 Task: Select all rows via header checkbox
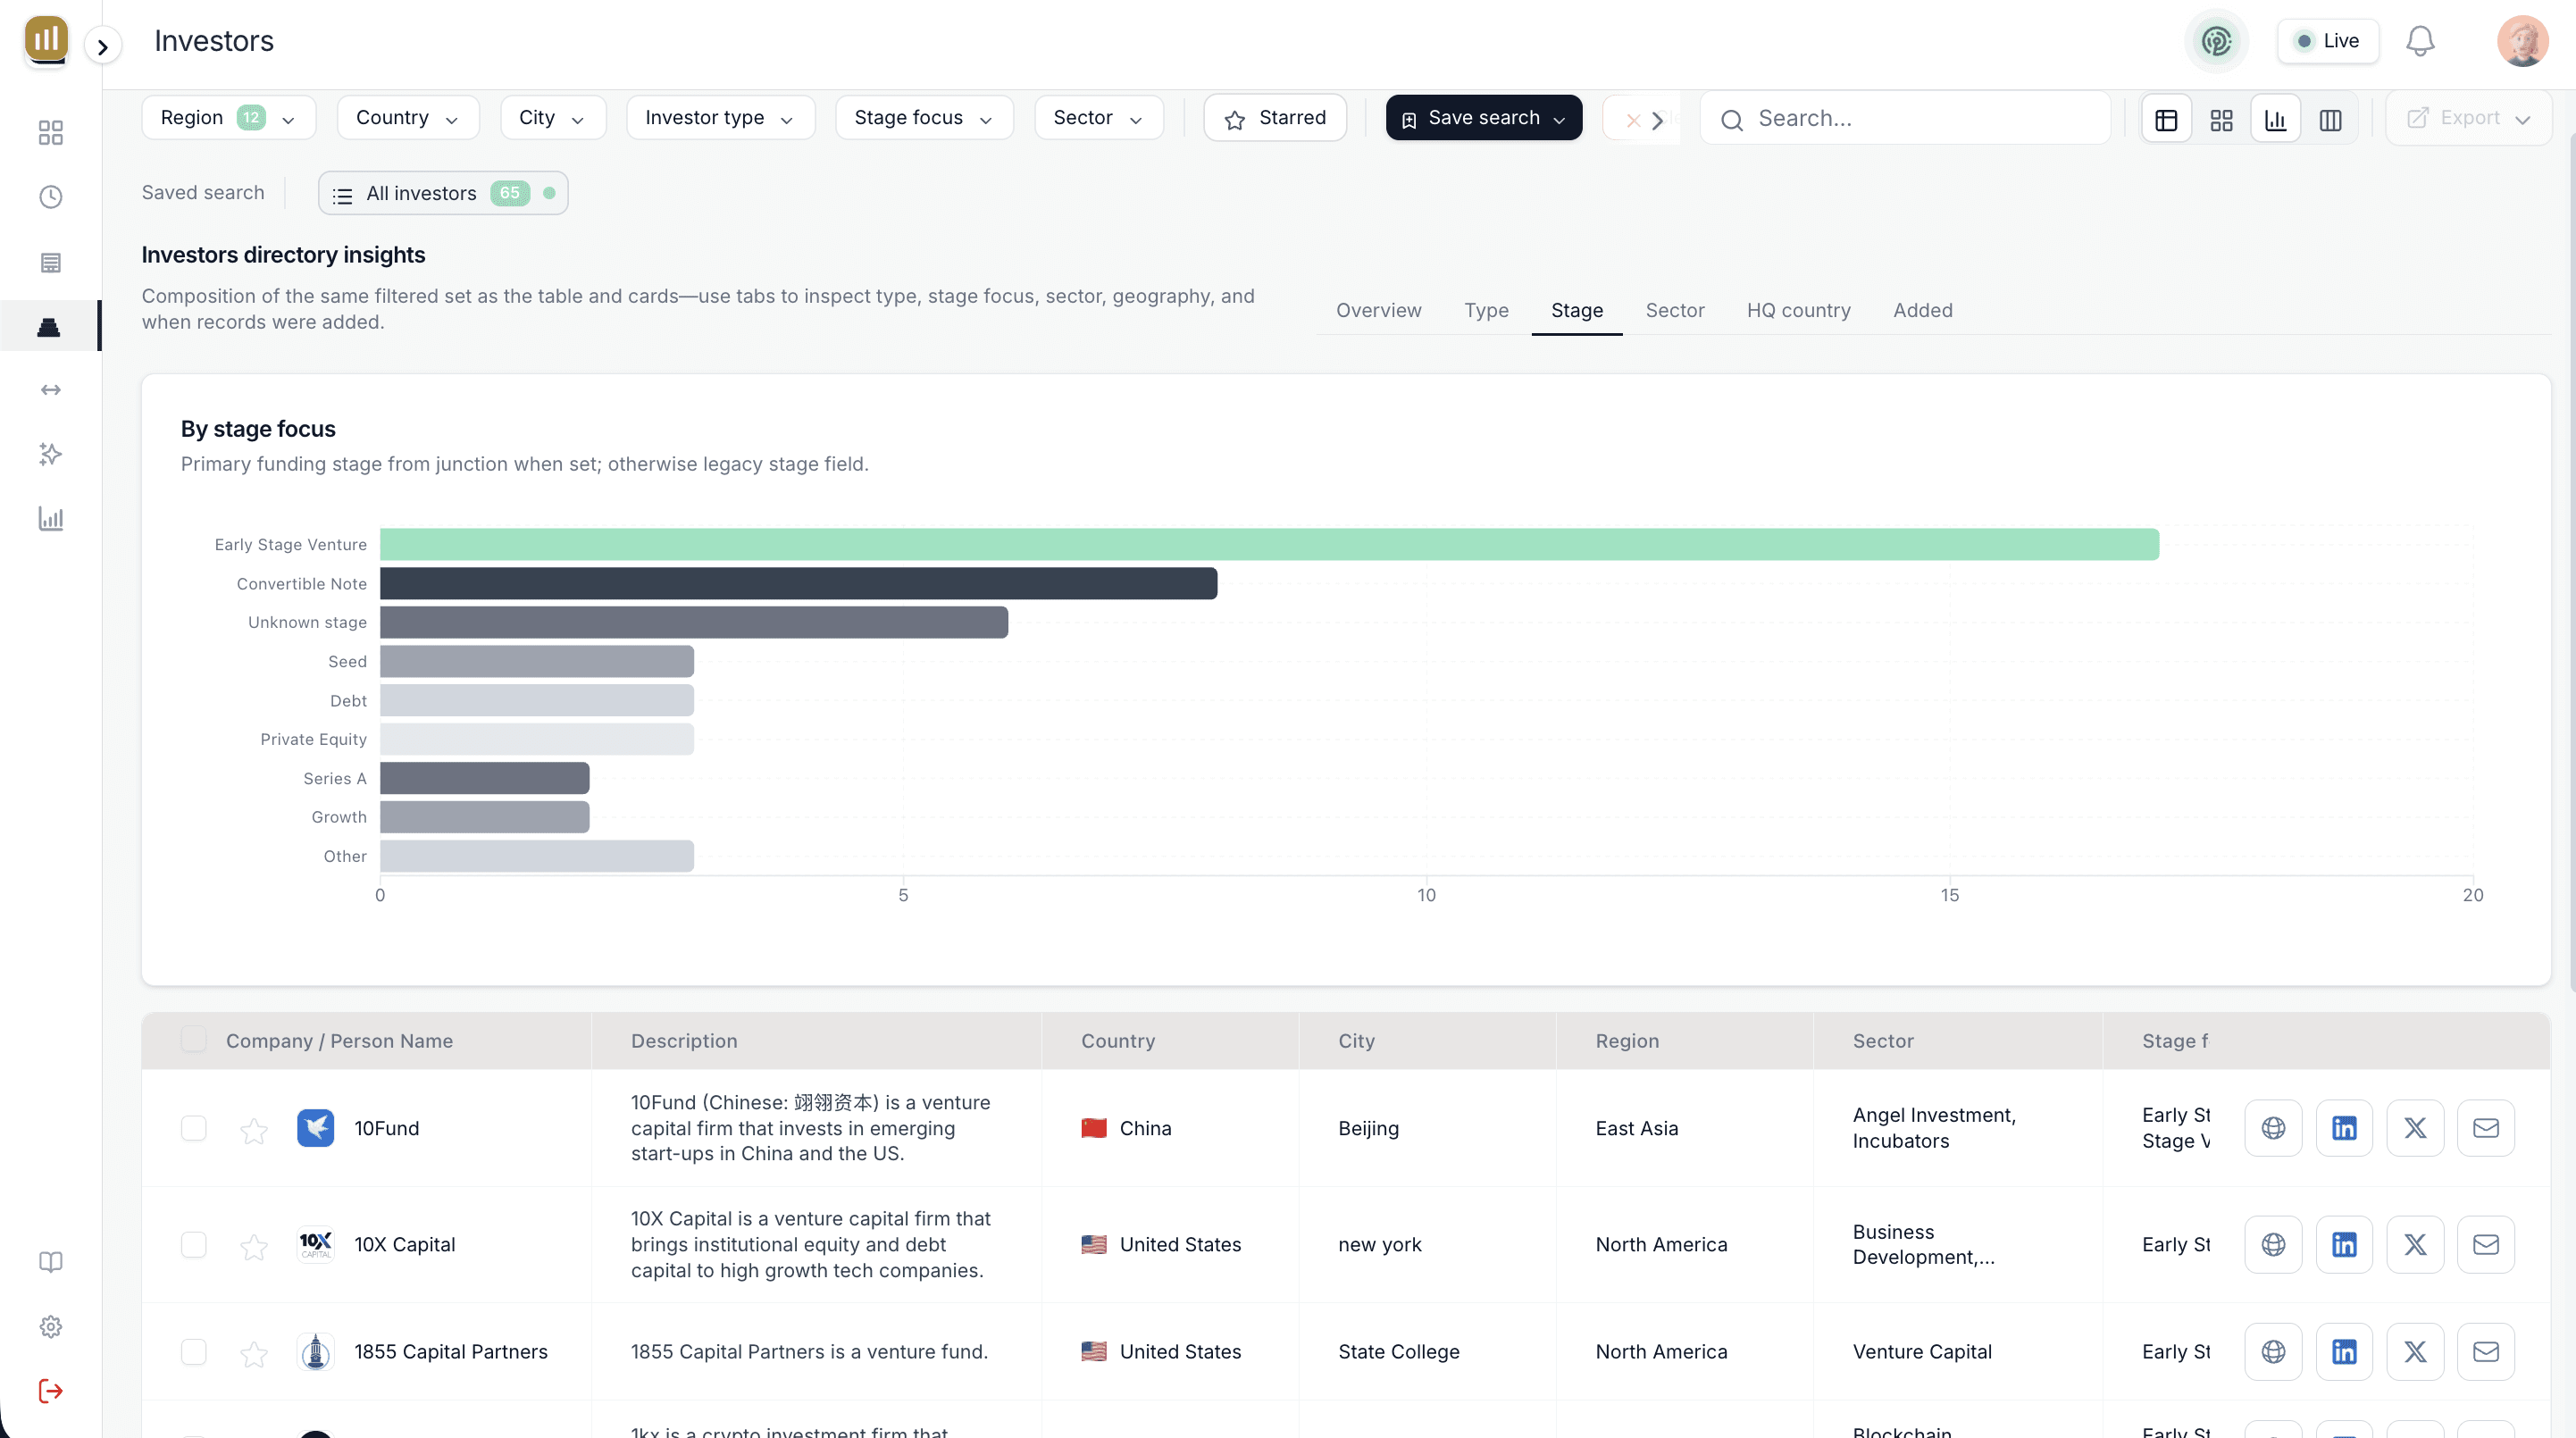[x=193, y=1040]
